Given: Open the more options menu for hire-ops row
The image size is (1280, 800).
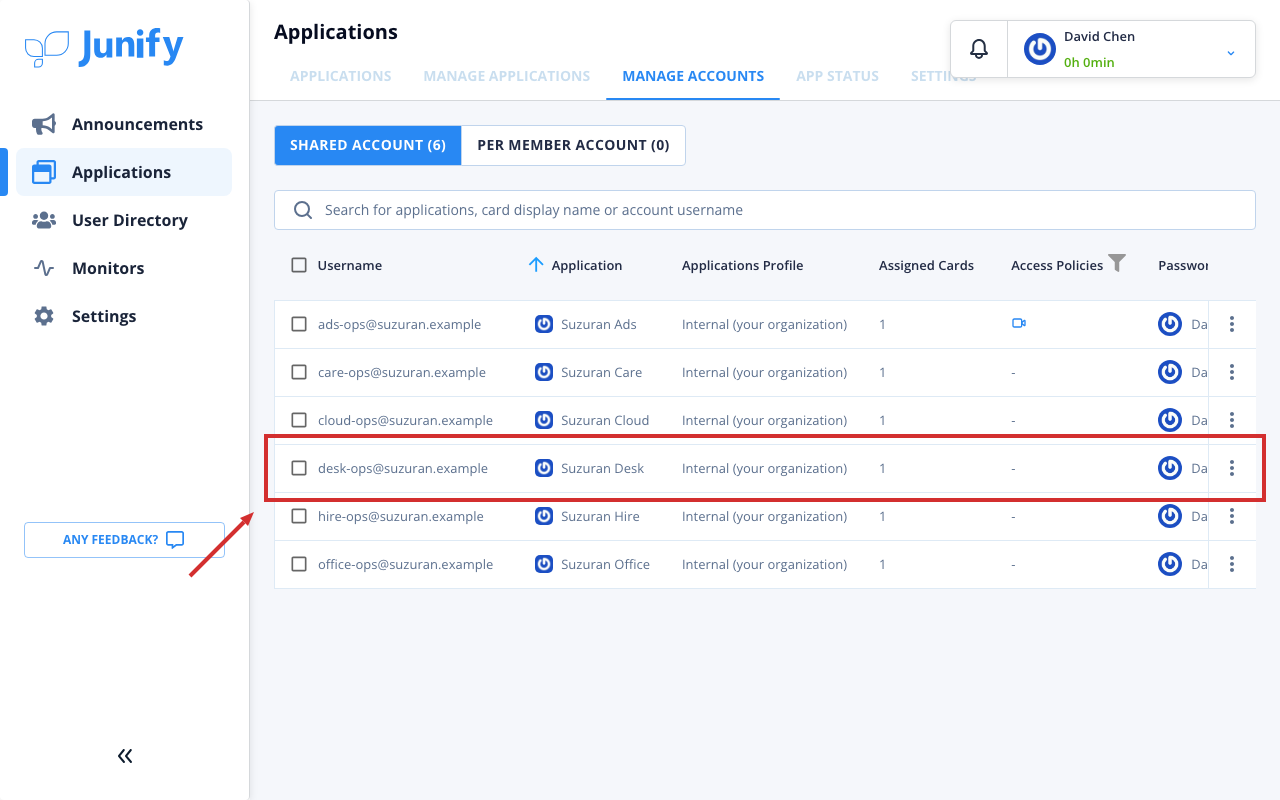Looking at the screenshot, I should [1232, 516].
